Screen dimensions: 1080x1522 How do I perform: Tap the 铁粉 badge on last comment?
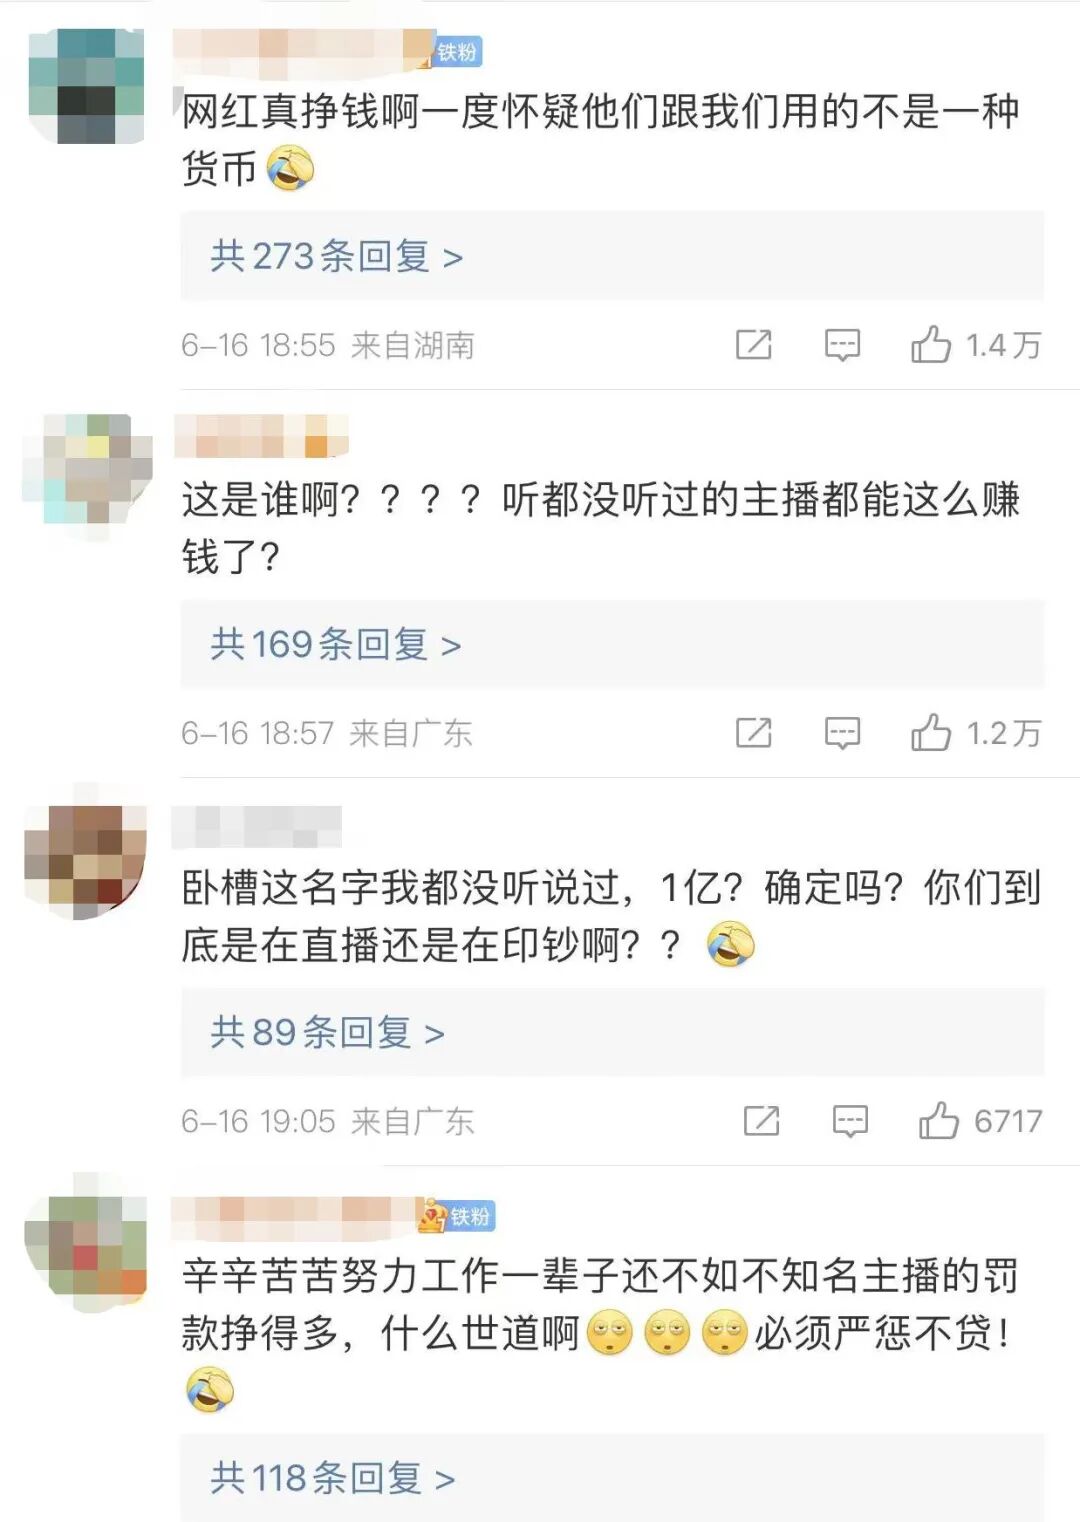click(x=457, y=1216)
